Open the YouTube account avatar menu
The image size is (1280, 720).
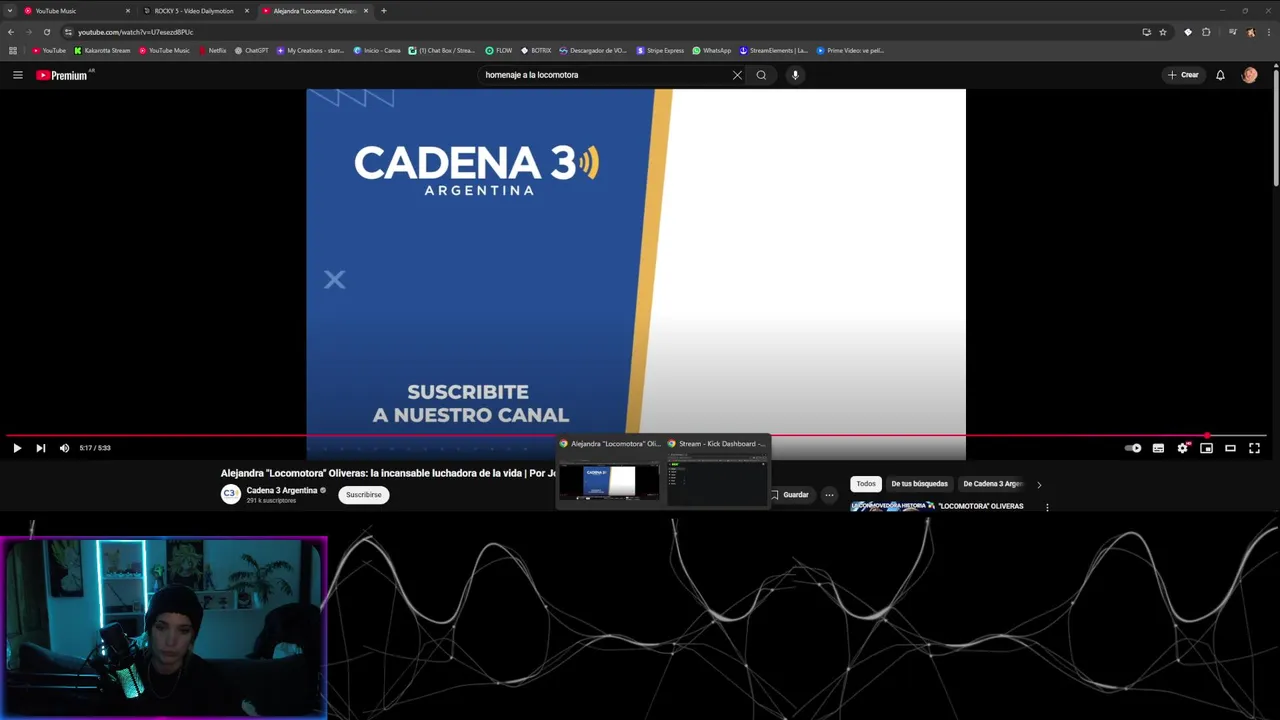tap(1249, 75)
